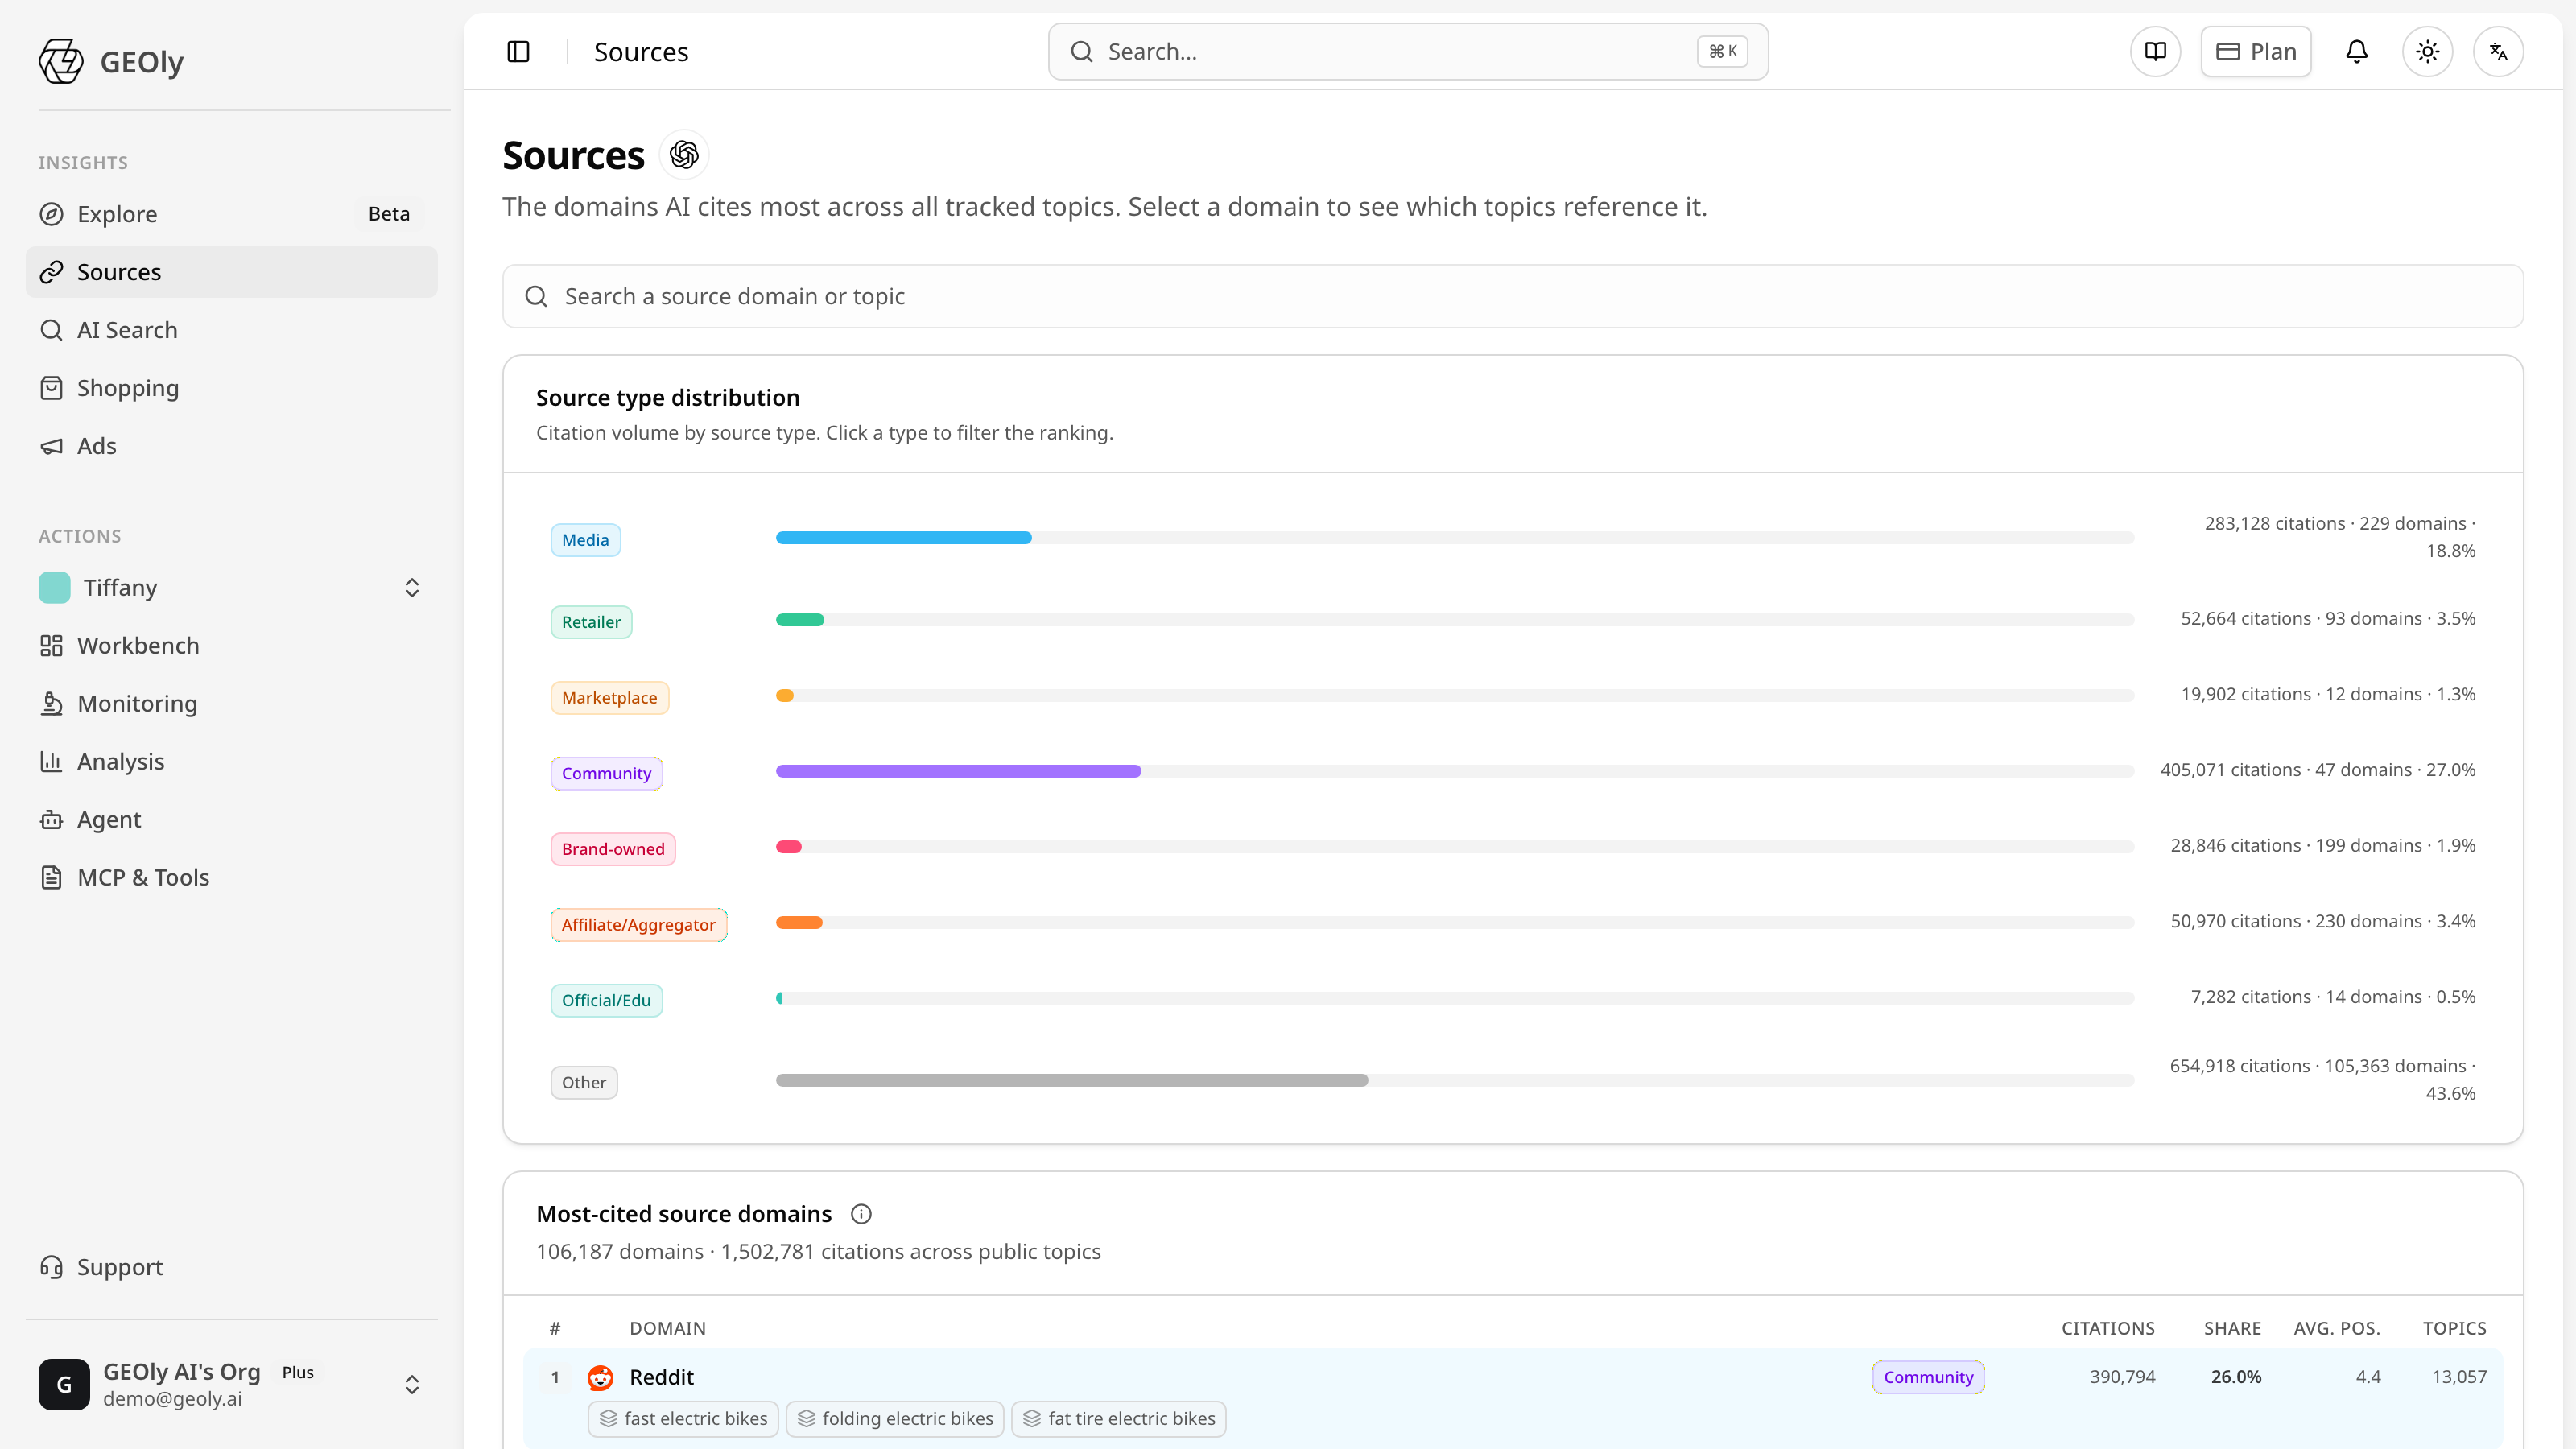2576x1449 pixels.
Task: Click the gray Other citation bar
Action: point(1072,1080)
